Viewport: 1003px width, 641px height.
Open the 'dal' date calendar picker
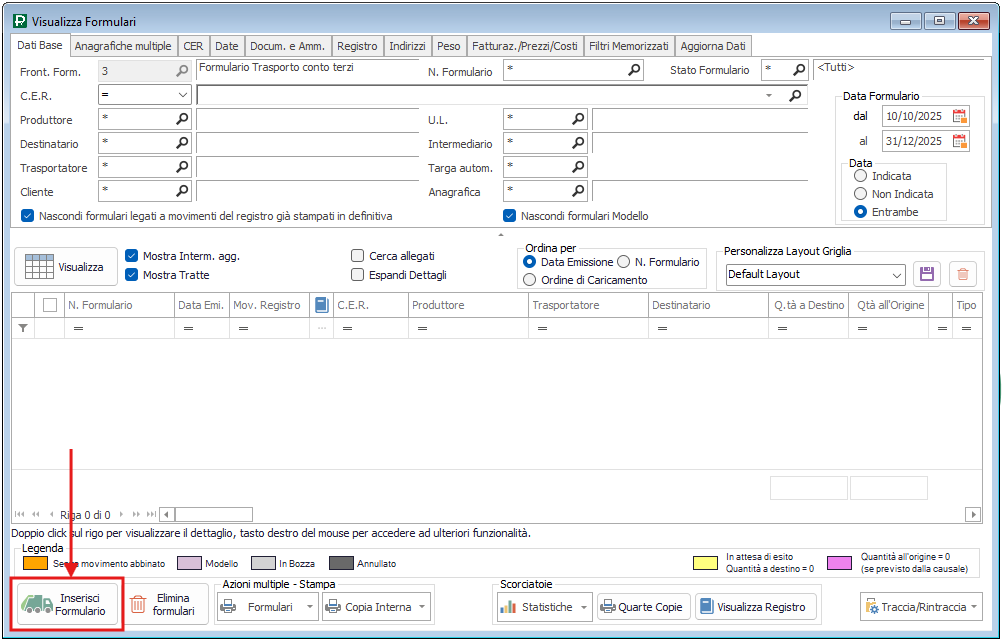pos(960,116)
